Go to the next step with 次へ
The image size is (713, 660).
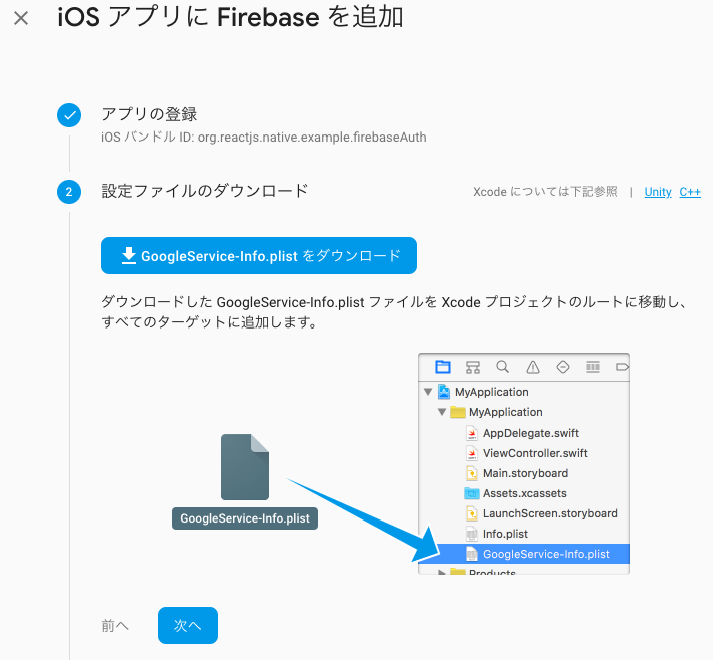coord(188,625)
